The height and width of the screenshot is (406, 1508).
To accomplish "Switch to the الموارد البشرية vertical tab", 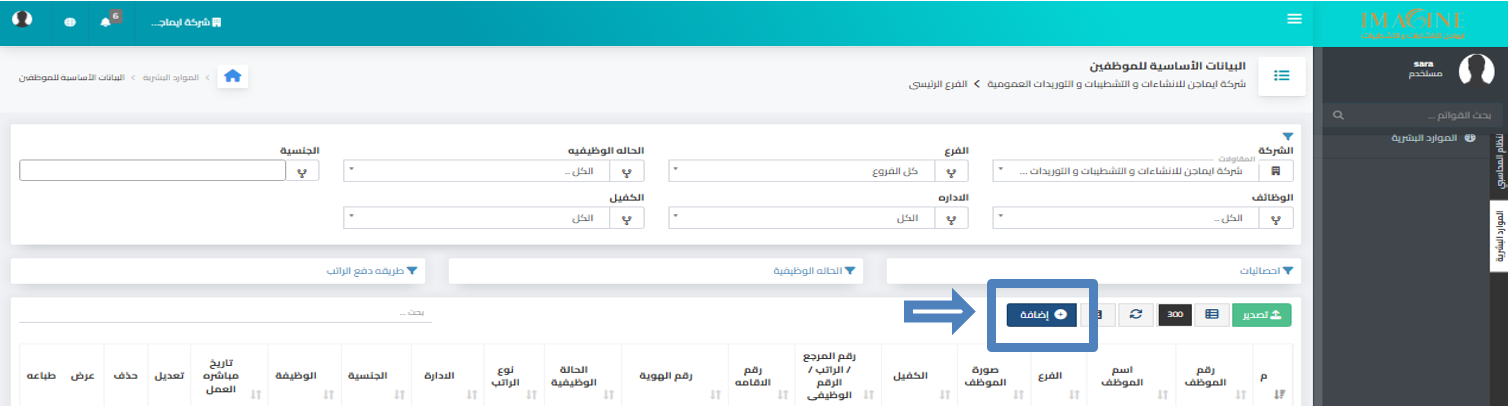I will click(1498, 236).
